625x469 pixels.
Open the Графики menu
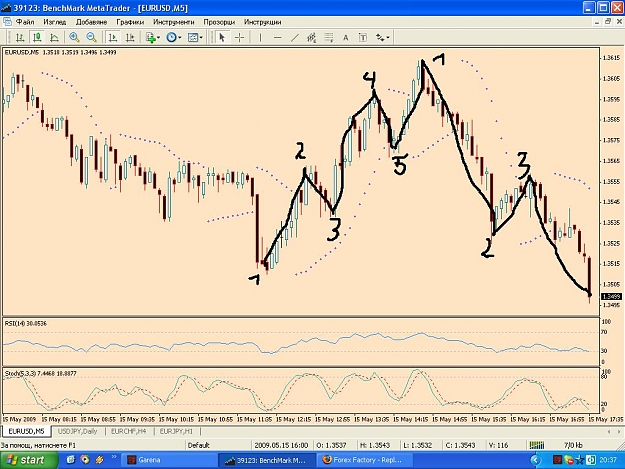(130, 22)
